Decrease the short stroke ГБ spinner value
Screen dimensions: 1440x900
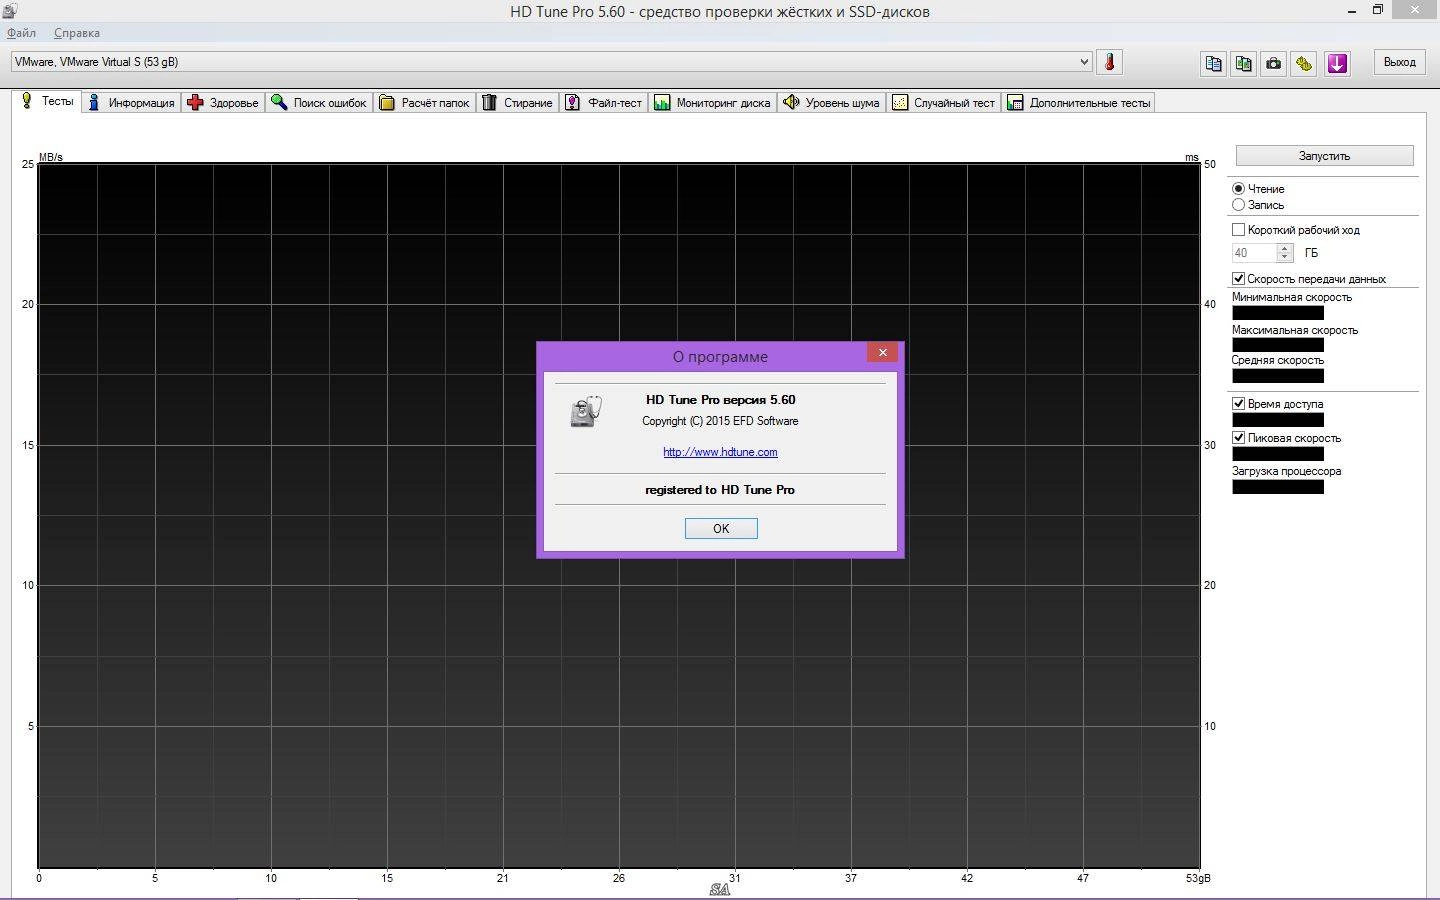1286,257
